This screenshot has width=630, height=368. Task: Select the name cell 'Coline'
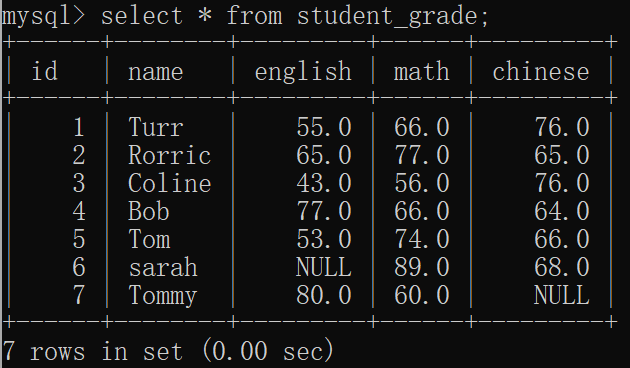coord(170,183)
